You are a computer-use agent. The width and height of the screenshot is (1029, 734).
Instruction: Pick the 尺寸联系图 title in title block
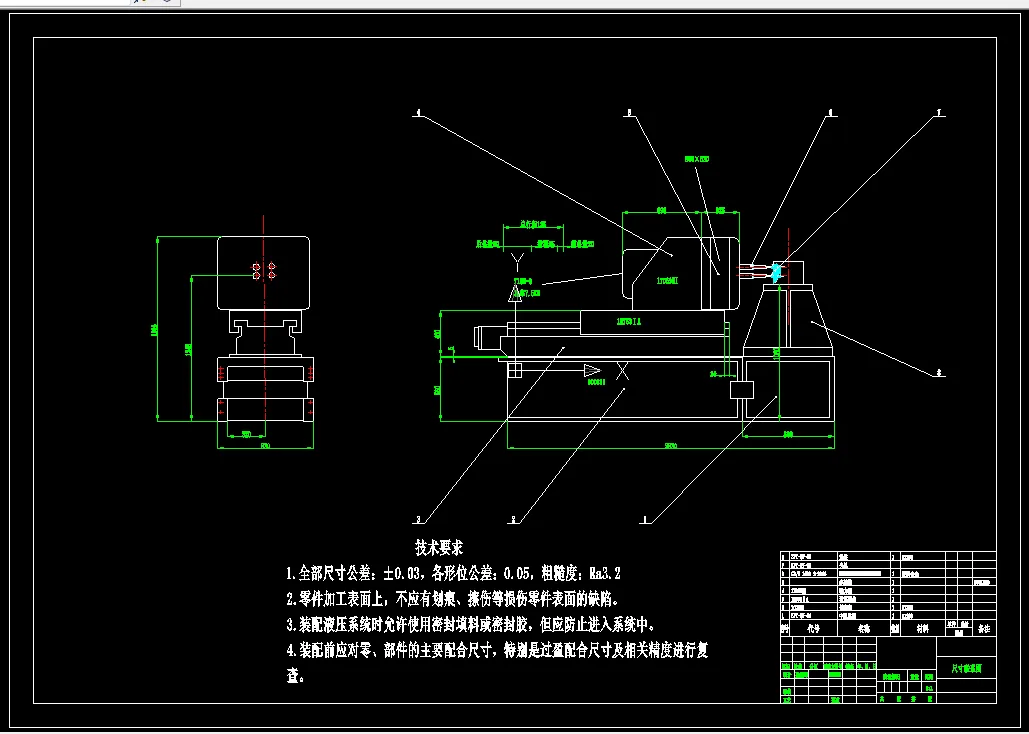coord(967,668)
